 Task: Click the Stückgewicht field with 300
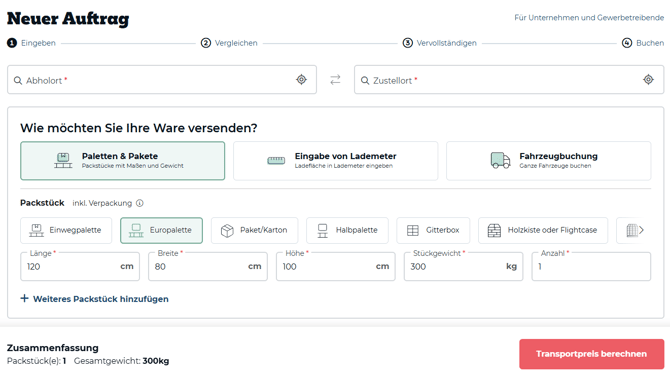463,266
